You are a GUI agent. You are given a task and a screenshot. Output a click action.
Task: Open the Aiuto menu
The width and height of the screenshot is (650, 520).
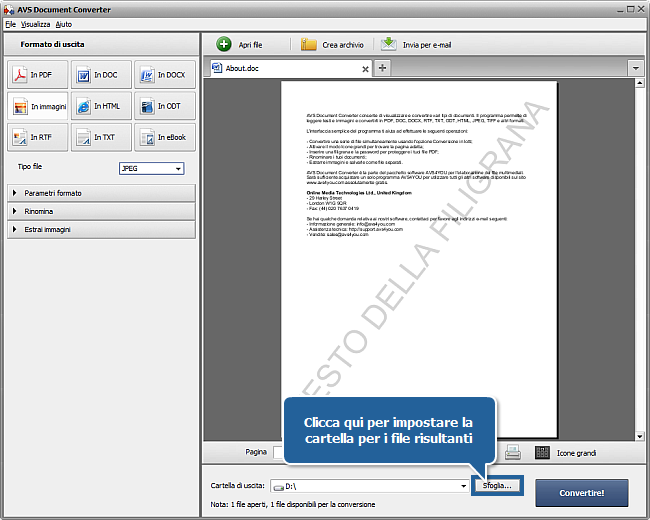click(x=64, y=24)
